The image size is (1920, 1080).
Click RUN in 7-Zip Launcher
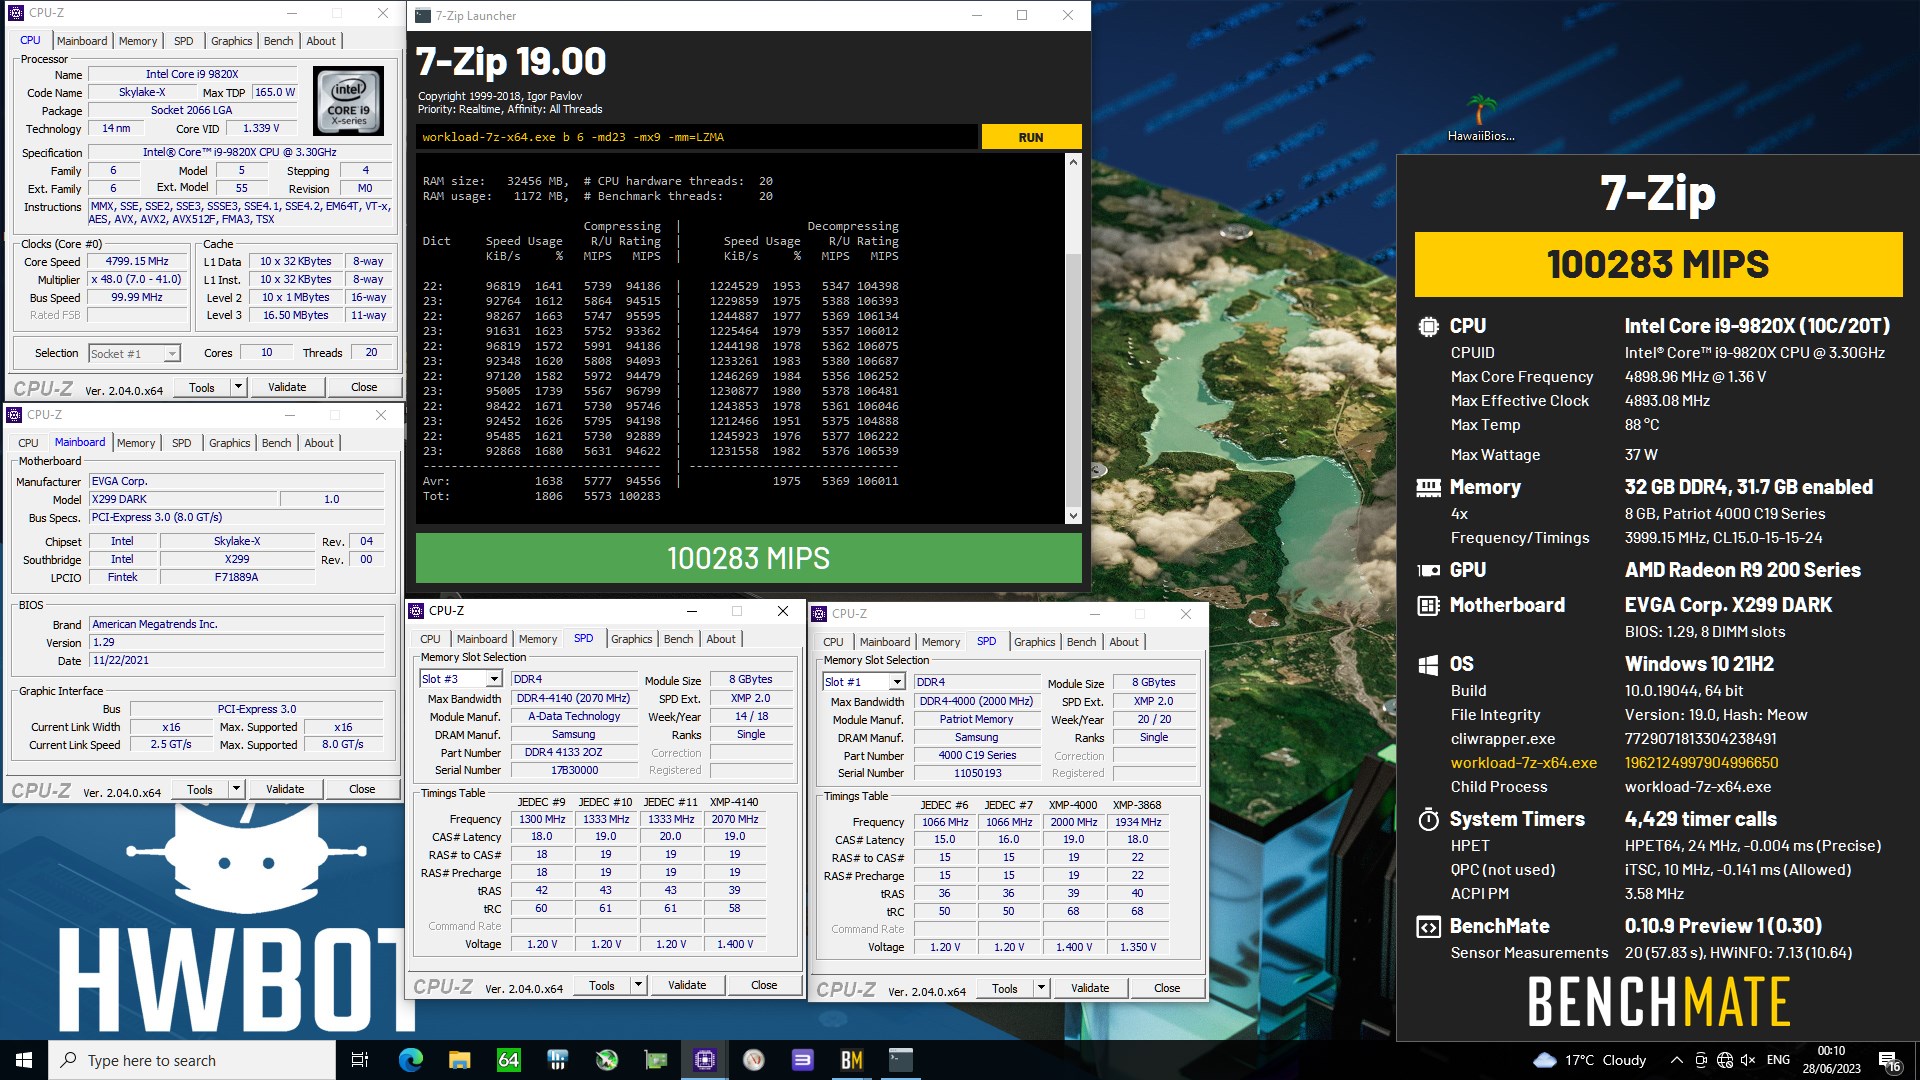click(1031, 137)
